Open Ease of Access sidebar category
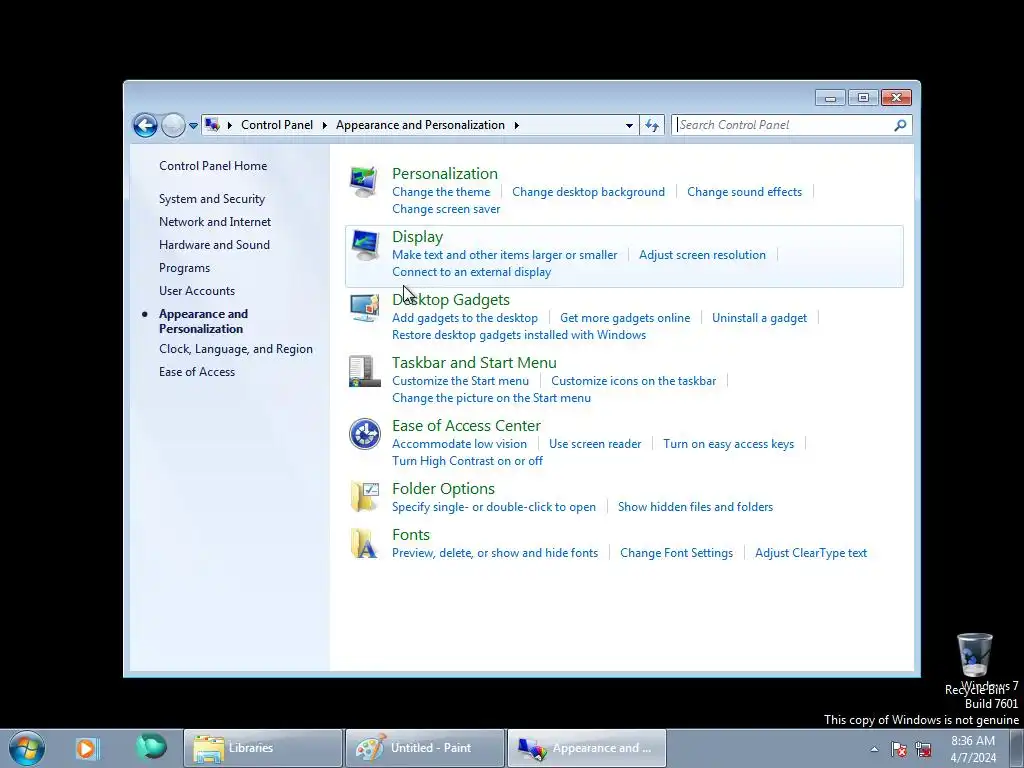1024x768 pixels. tap(197, 372)
